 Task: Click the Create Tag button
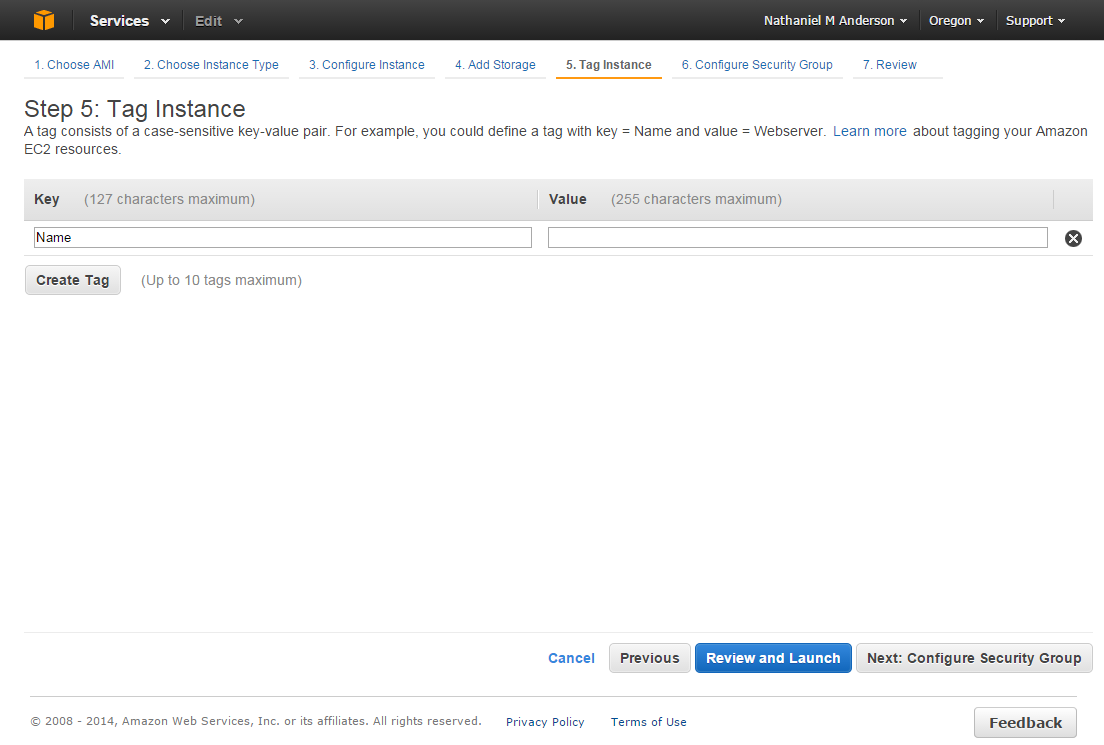pos(73,280)
